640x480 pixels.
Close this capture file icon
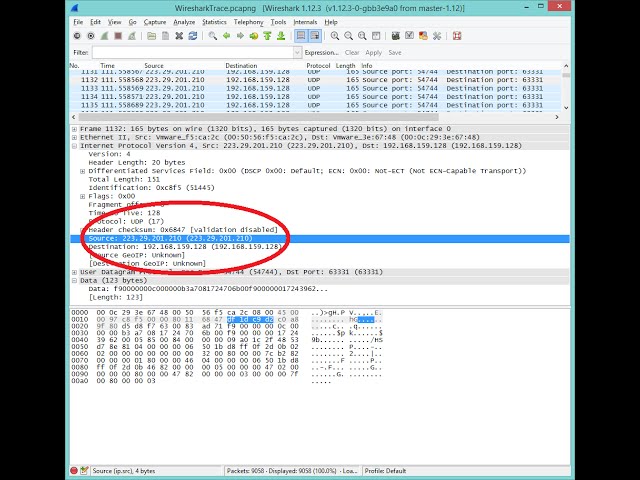click(179, 36)
